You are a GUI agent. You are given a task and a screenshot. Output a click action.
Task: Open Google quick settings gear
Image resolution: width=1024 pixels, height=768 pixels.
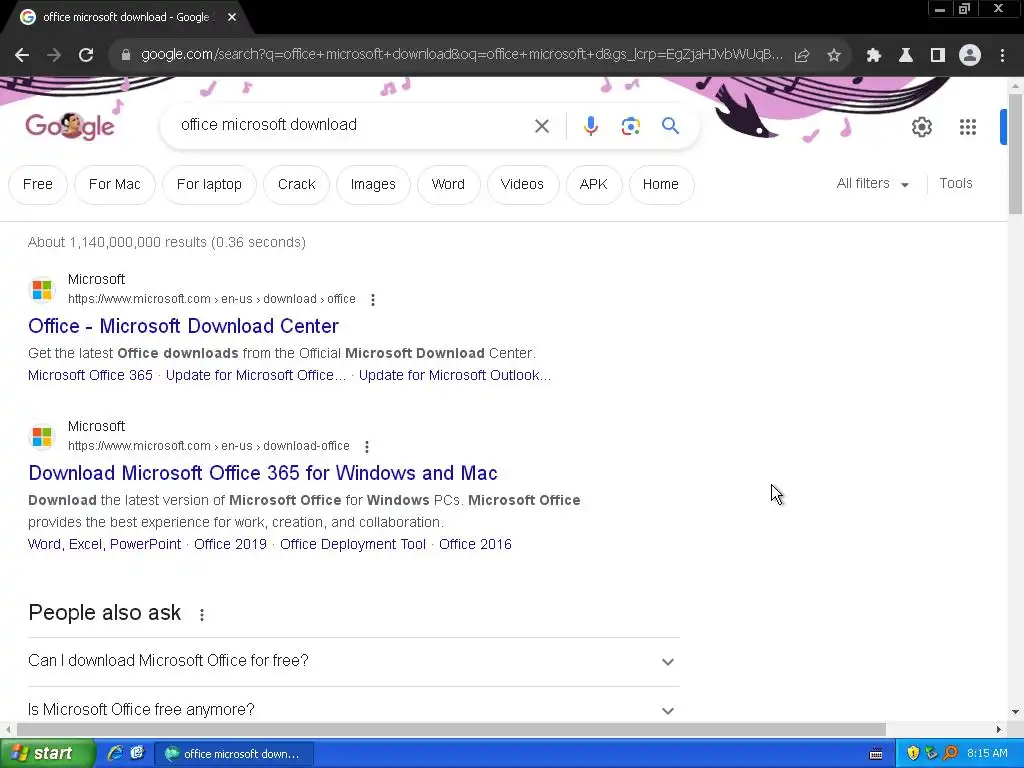pos(921,127)
